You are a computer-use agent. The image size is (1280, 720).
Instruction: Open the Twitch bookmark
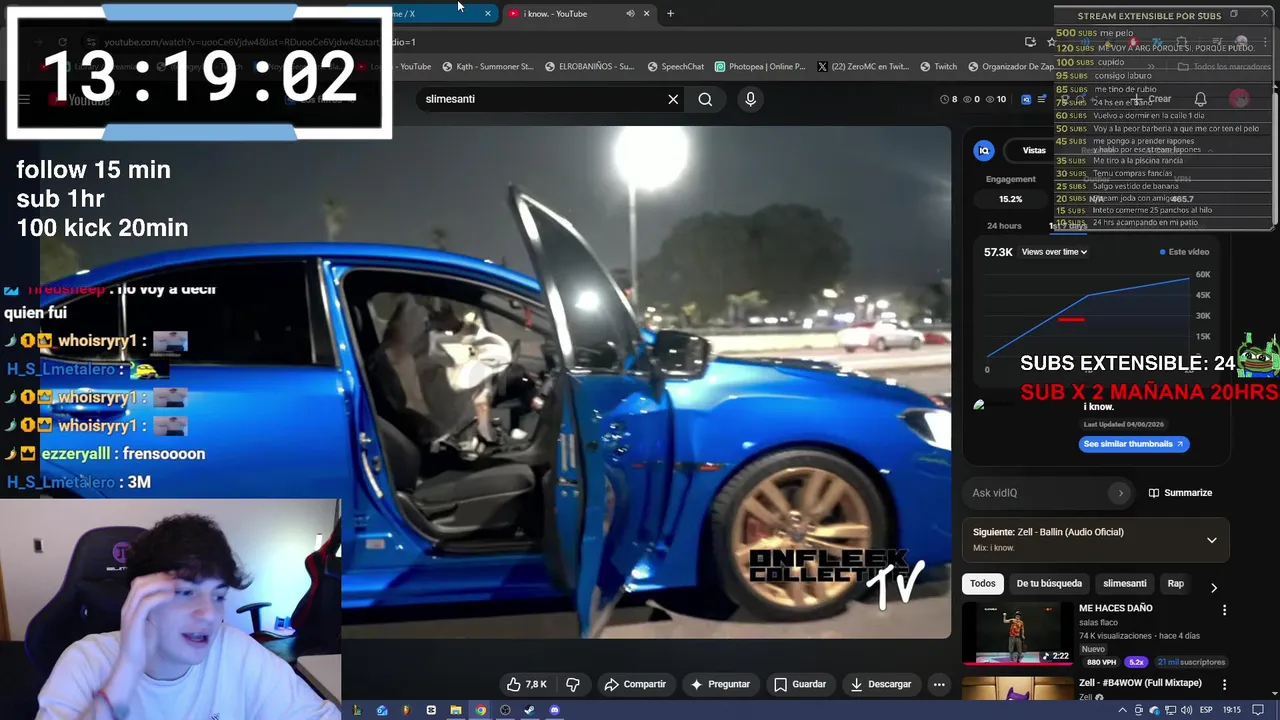tap(938, 67)
